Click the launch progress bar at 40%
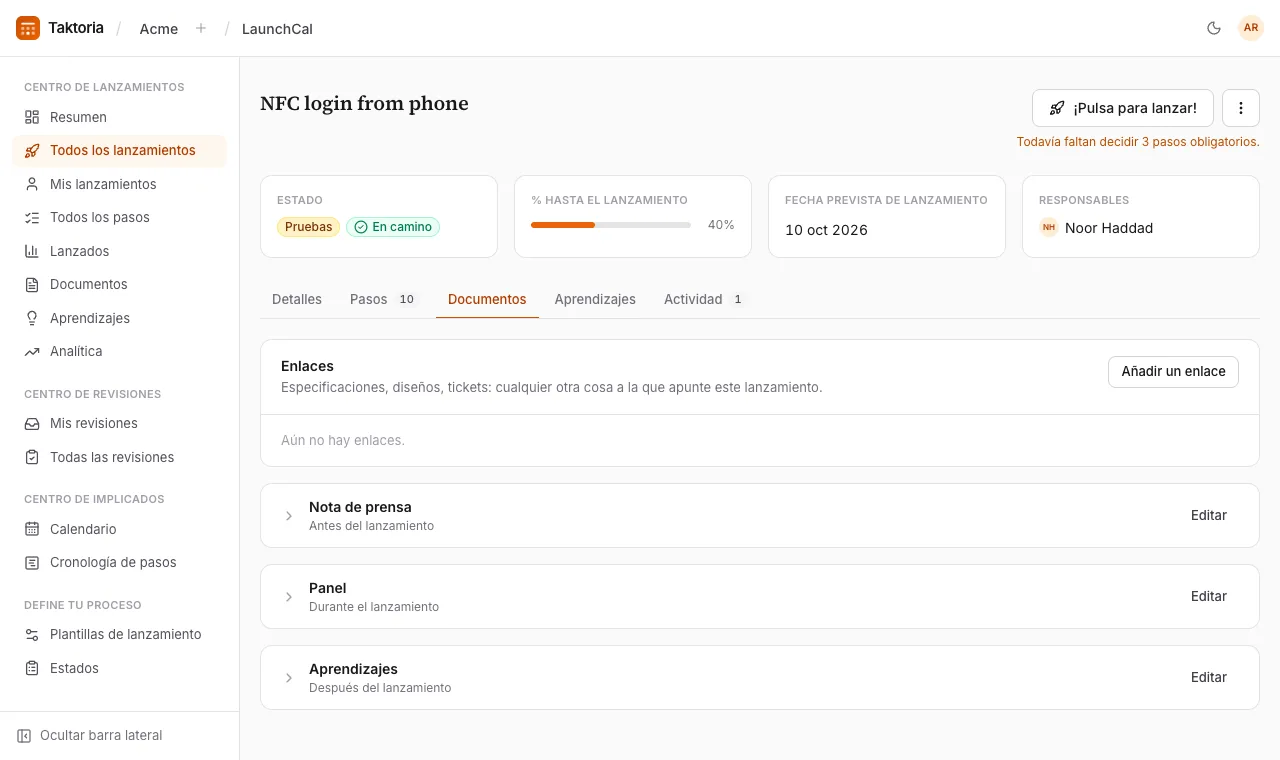Screen dimensions: 1280x760 point(611,225)
